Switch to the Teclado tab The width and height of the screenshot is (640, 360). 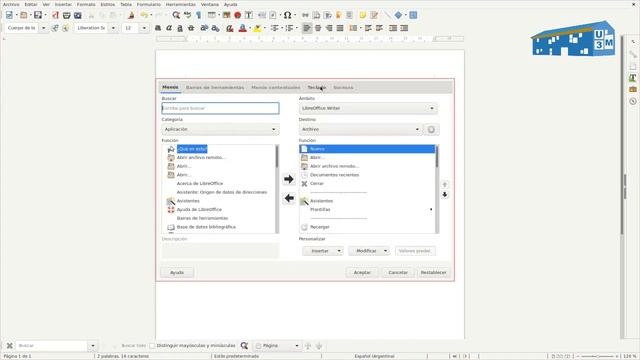317,87
